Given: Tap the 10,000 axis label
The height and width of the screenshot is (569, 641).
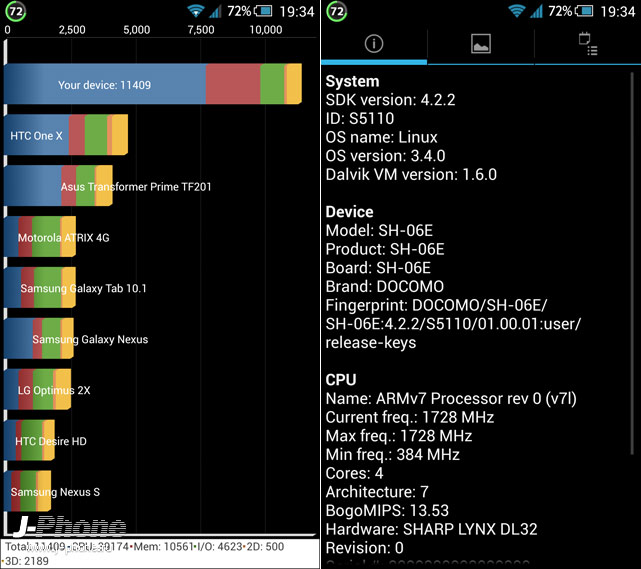Looking at the screenshot, I should point(266,30).
